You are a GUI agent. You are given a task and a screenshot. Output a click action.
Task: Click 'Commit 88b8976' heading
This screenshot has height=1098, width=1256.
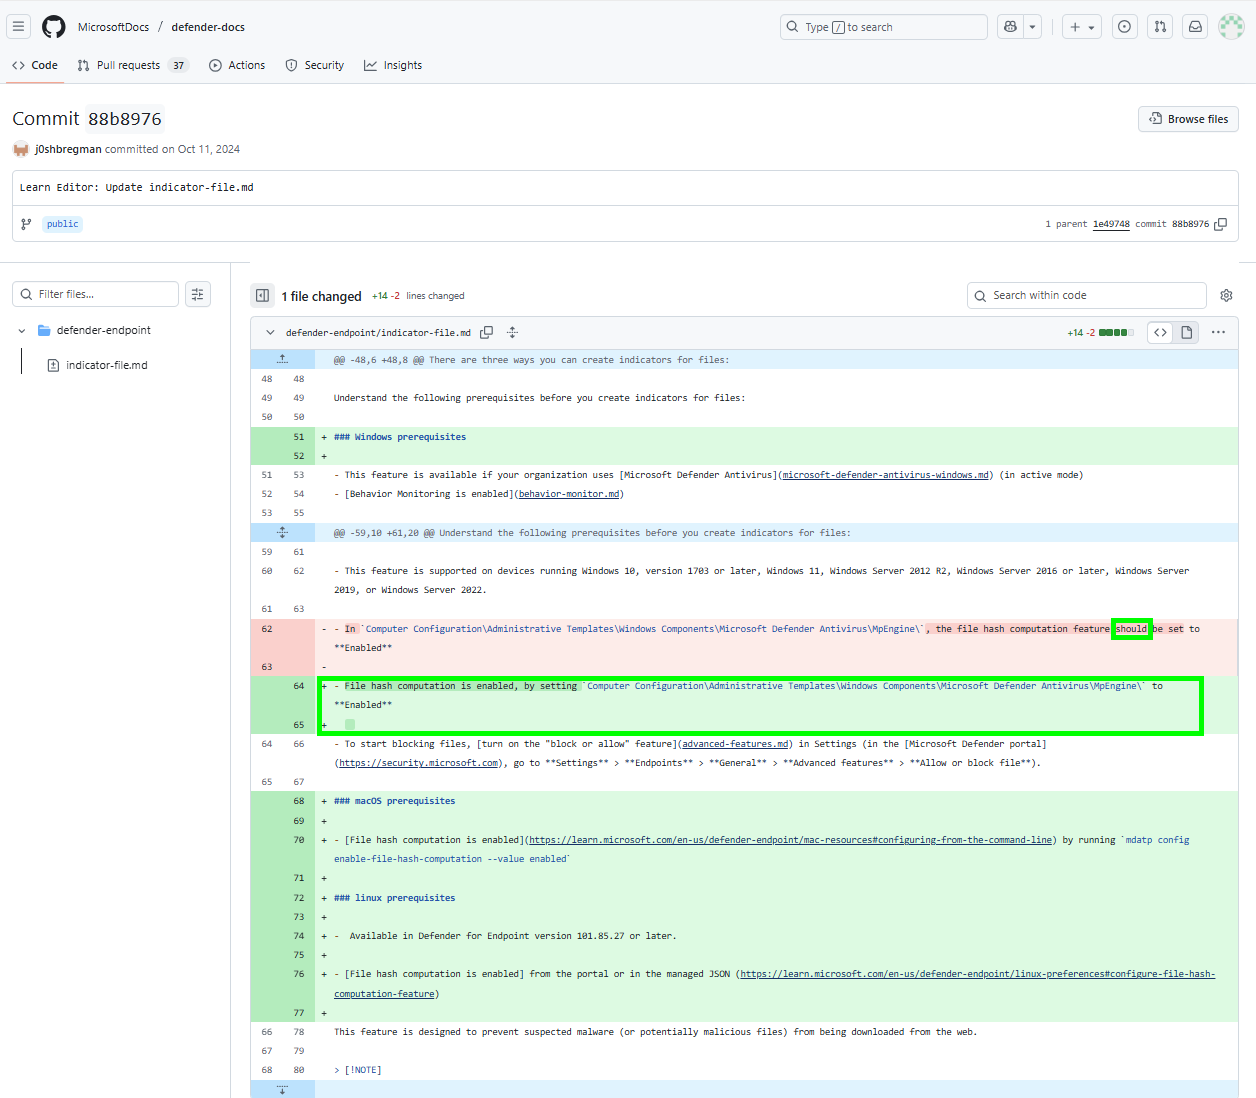[87, 119]
